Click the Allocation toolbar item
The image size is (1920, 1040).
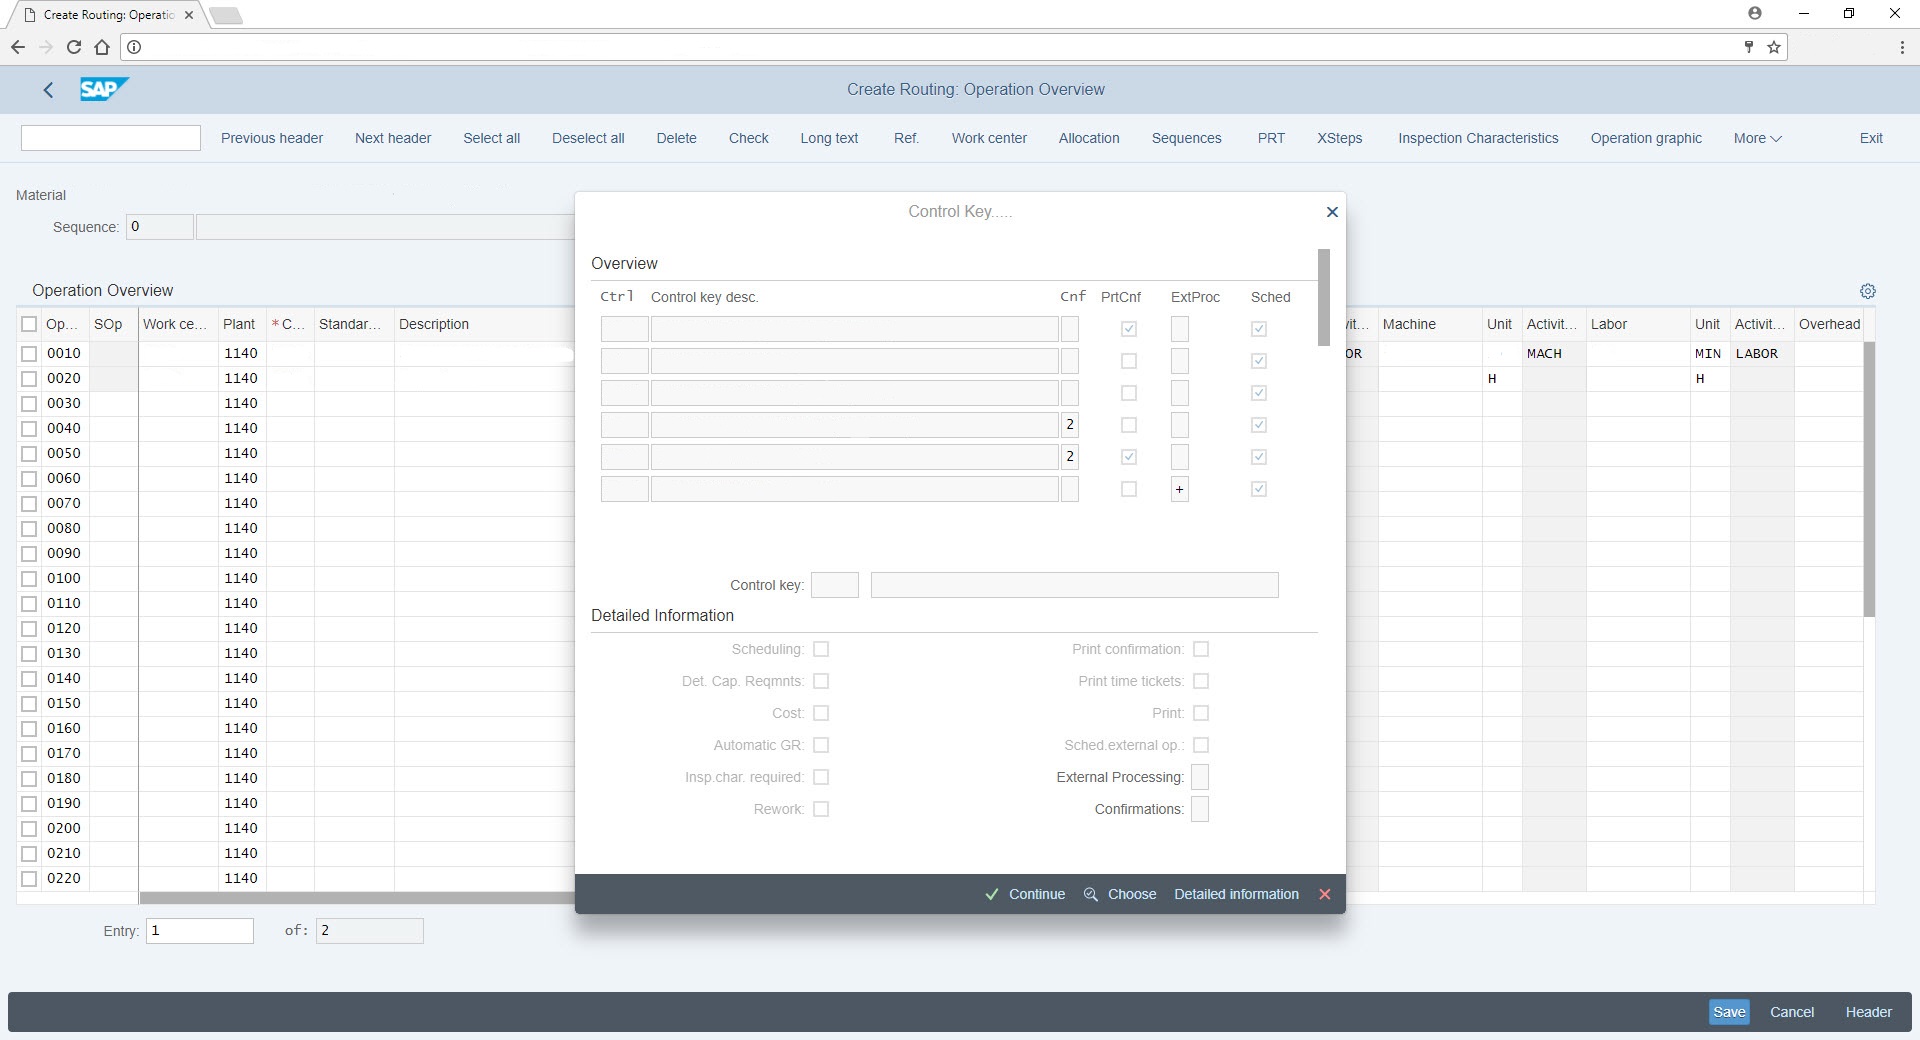click(x=1089, y=138)
